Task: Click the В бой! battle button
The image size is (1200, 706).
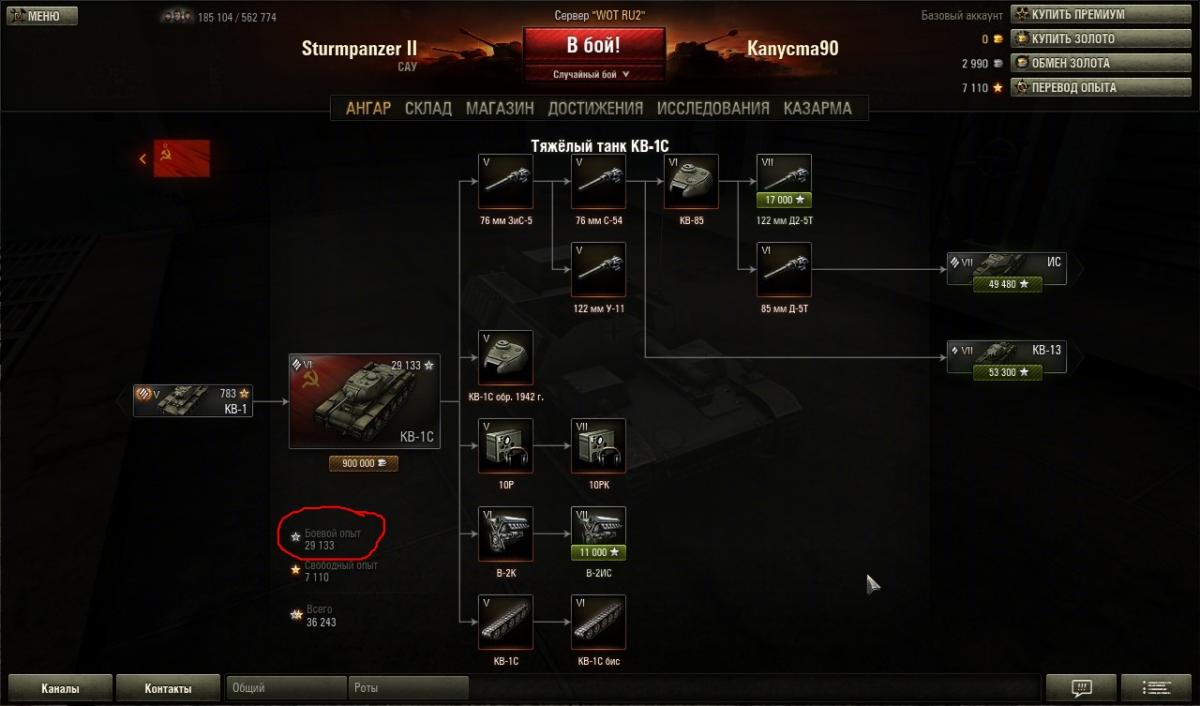Action: (x=593, y=46)
